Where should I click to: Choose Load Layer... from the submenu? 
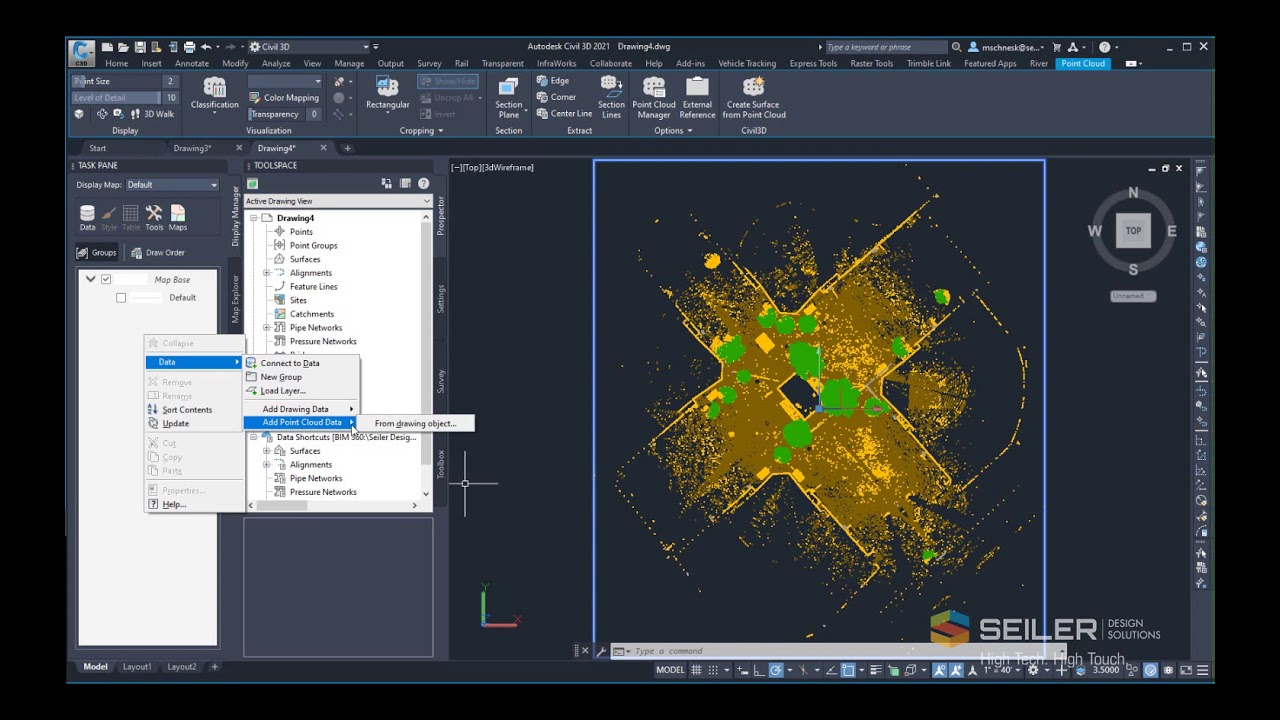(x=283, y=391)
